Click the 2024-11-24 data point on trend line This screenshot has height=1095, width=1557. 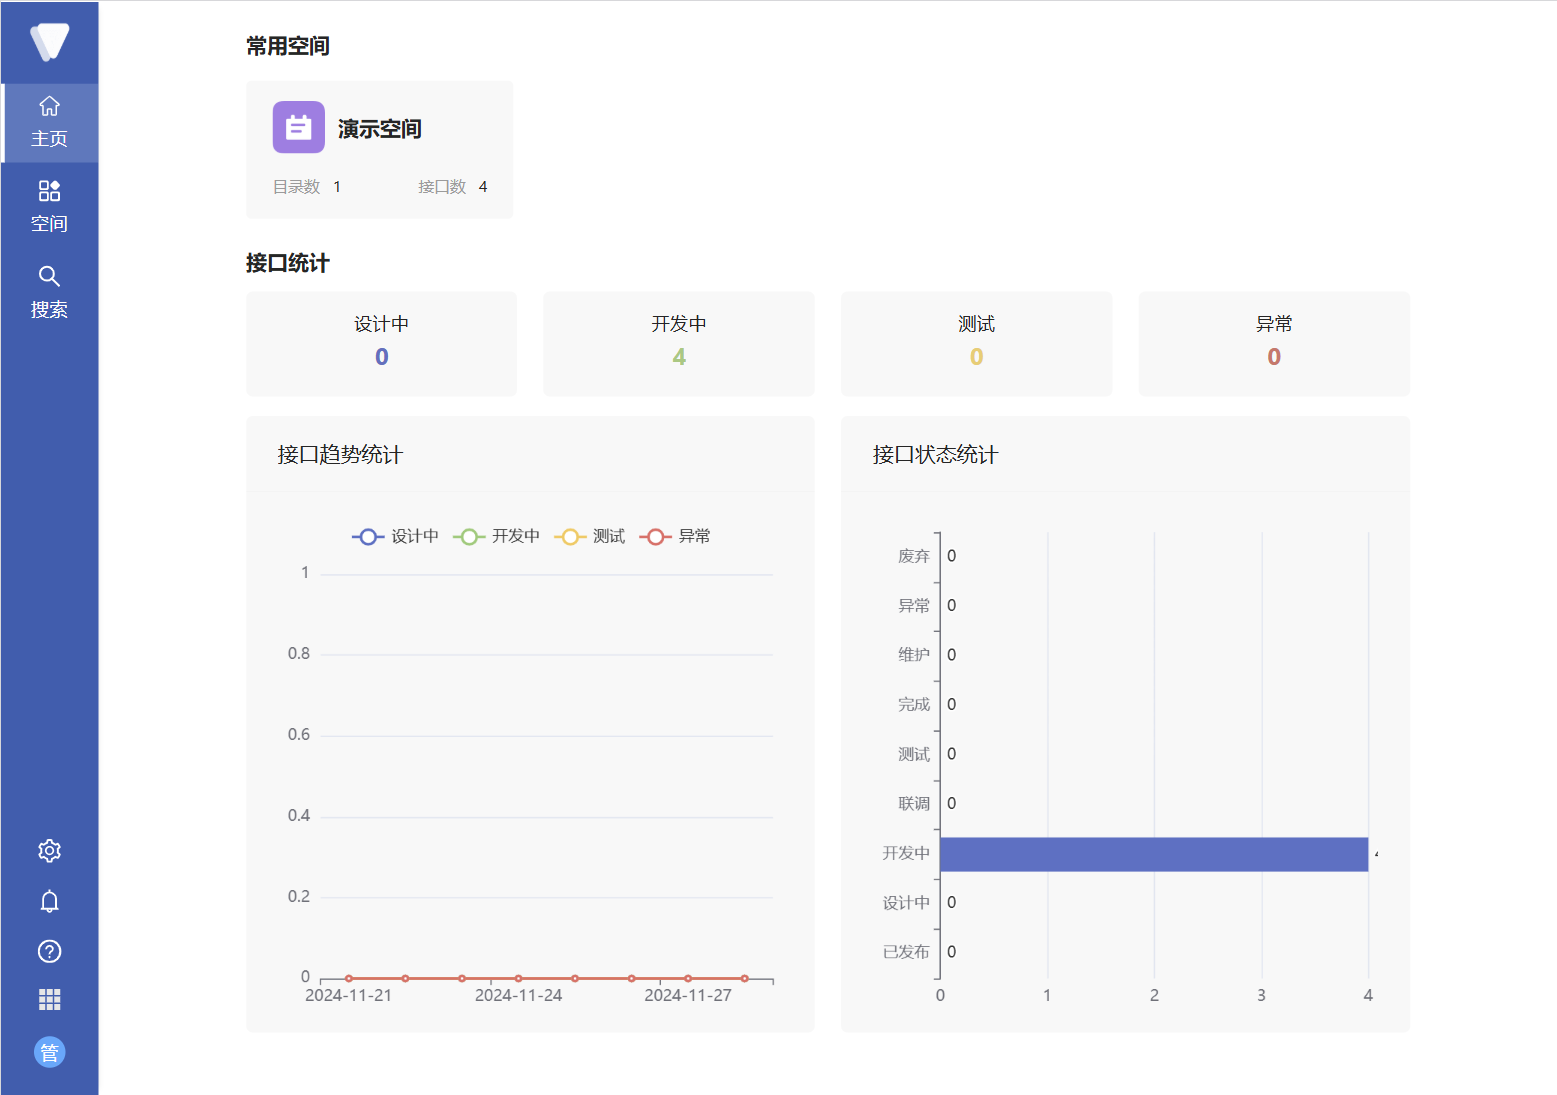click(518, 978)
